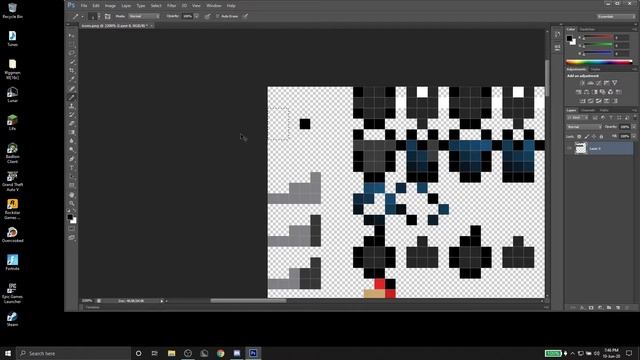Open the collapsed Properties panel icon

coord(558,48)
